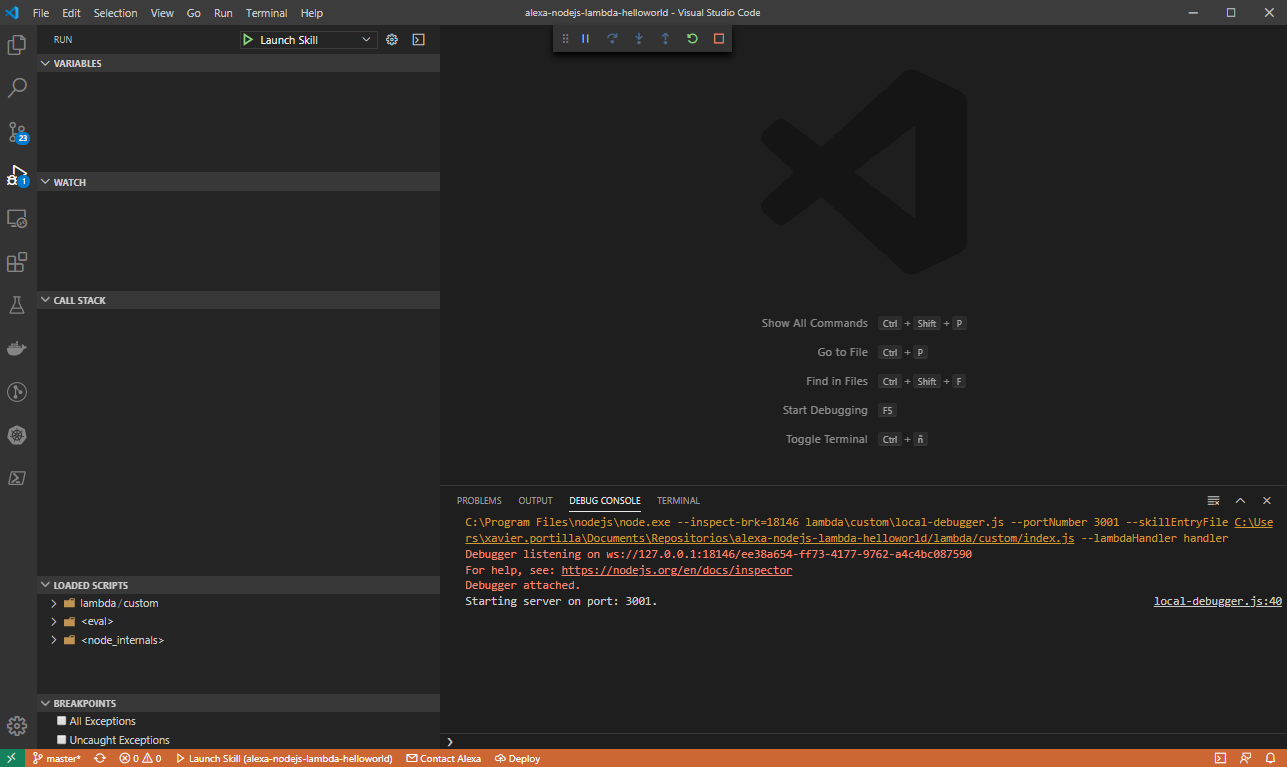Image resolution: width=1287 pixels, height=767 pixels.
Task: Enable All Exceptions breakpoint
Action: pos(62,721)
